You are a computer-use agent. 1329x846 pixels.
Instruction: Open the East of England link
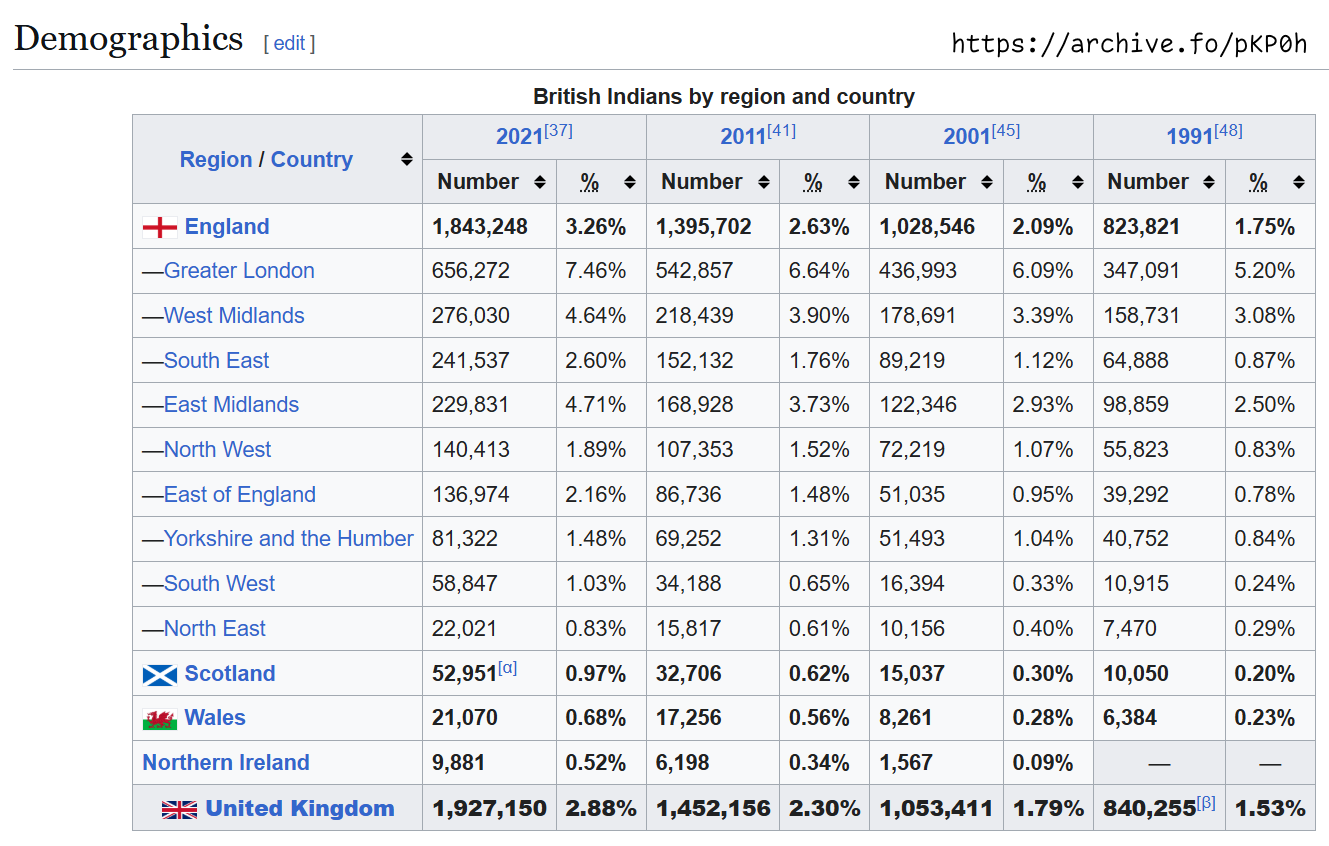240,495
